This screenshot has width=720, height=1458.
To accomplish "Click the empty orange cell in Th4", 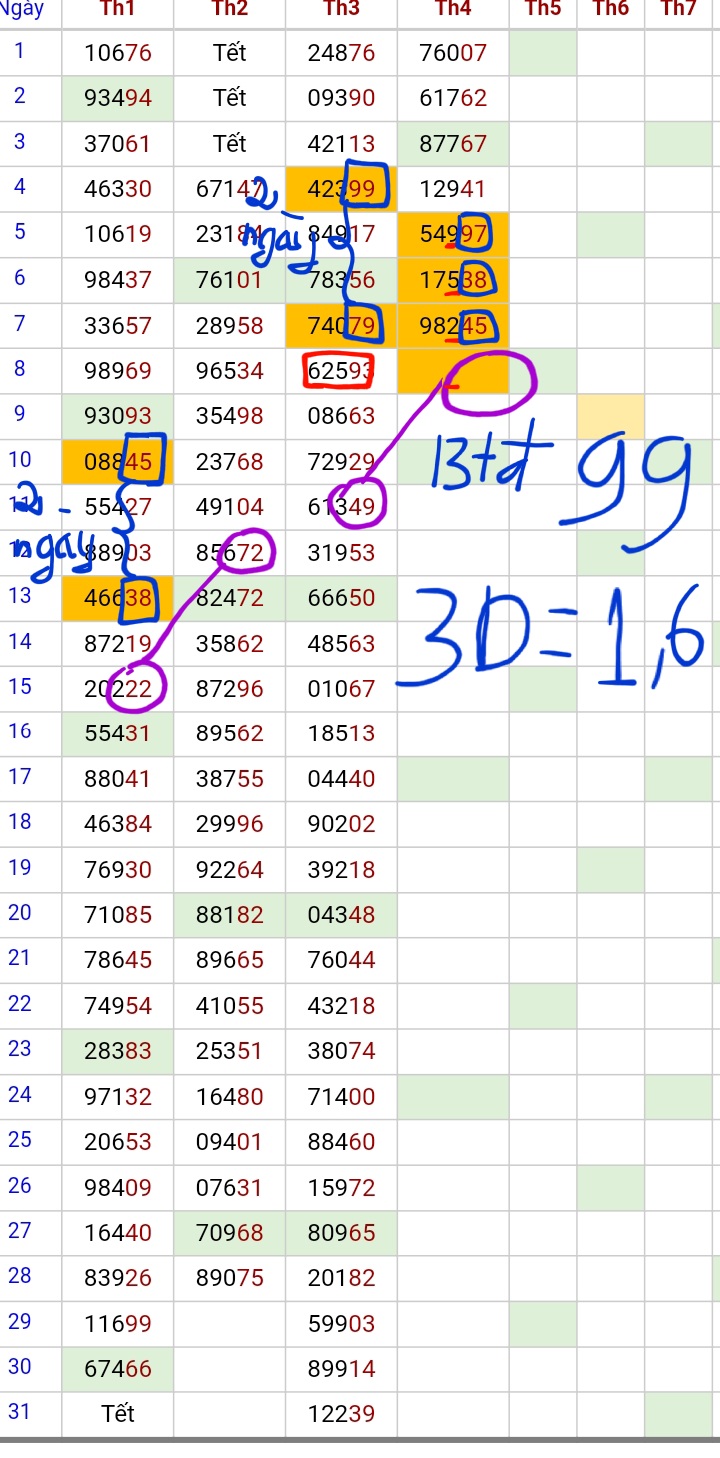I will pyautogui.click(x=453, y=372).
